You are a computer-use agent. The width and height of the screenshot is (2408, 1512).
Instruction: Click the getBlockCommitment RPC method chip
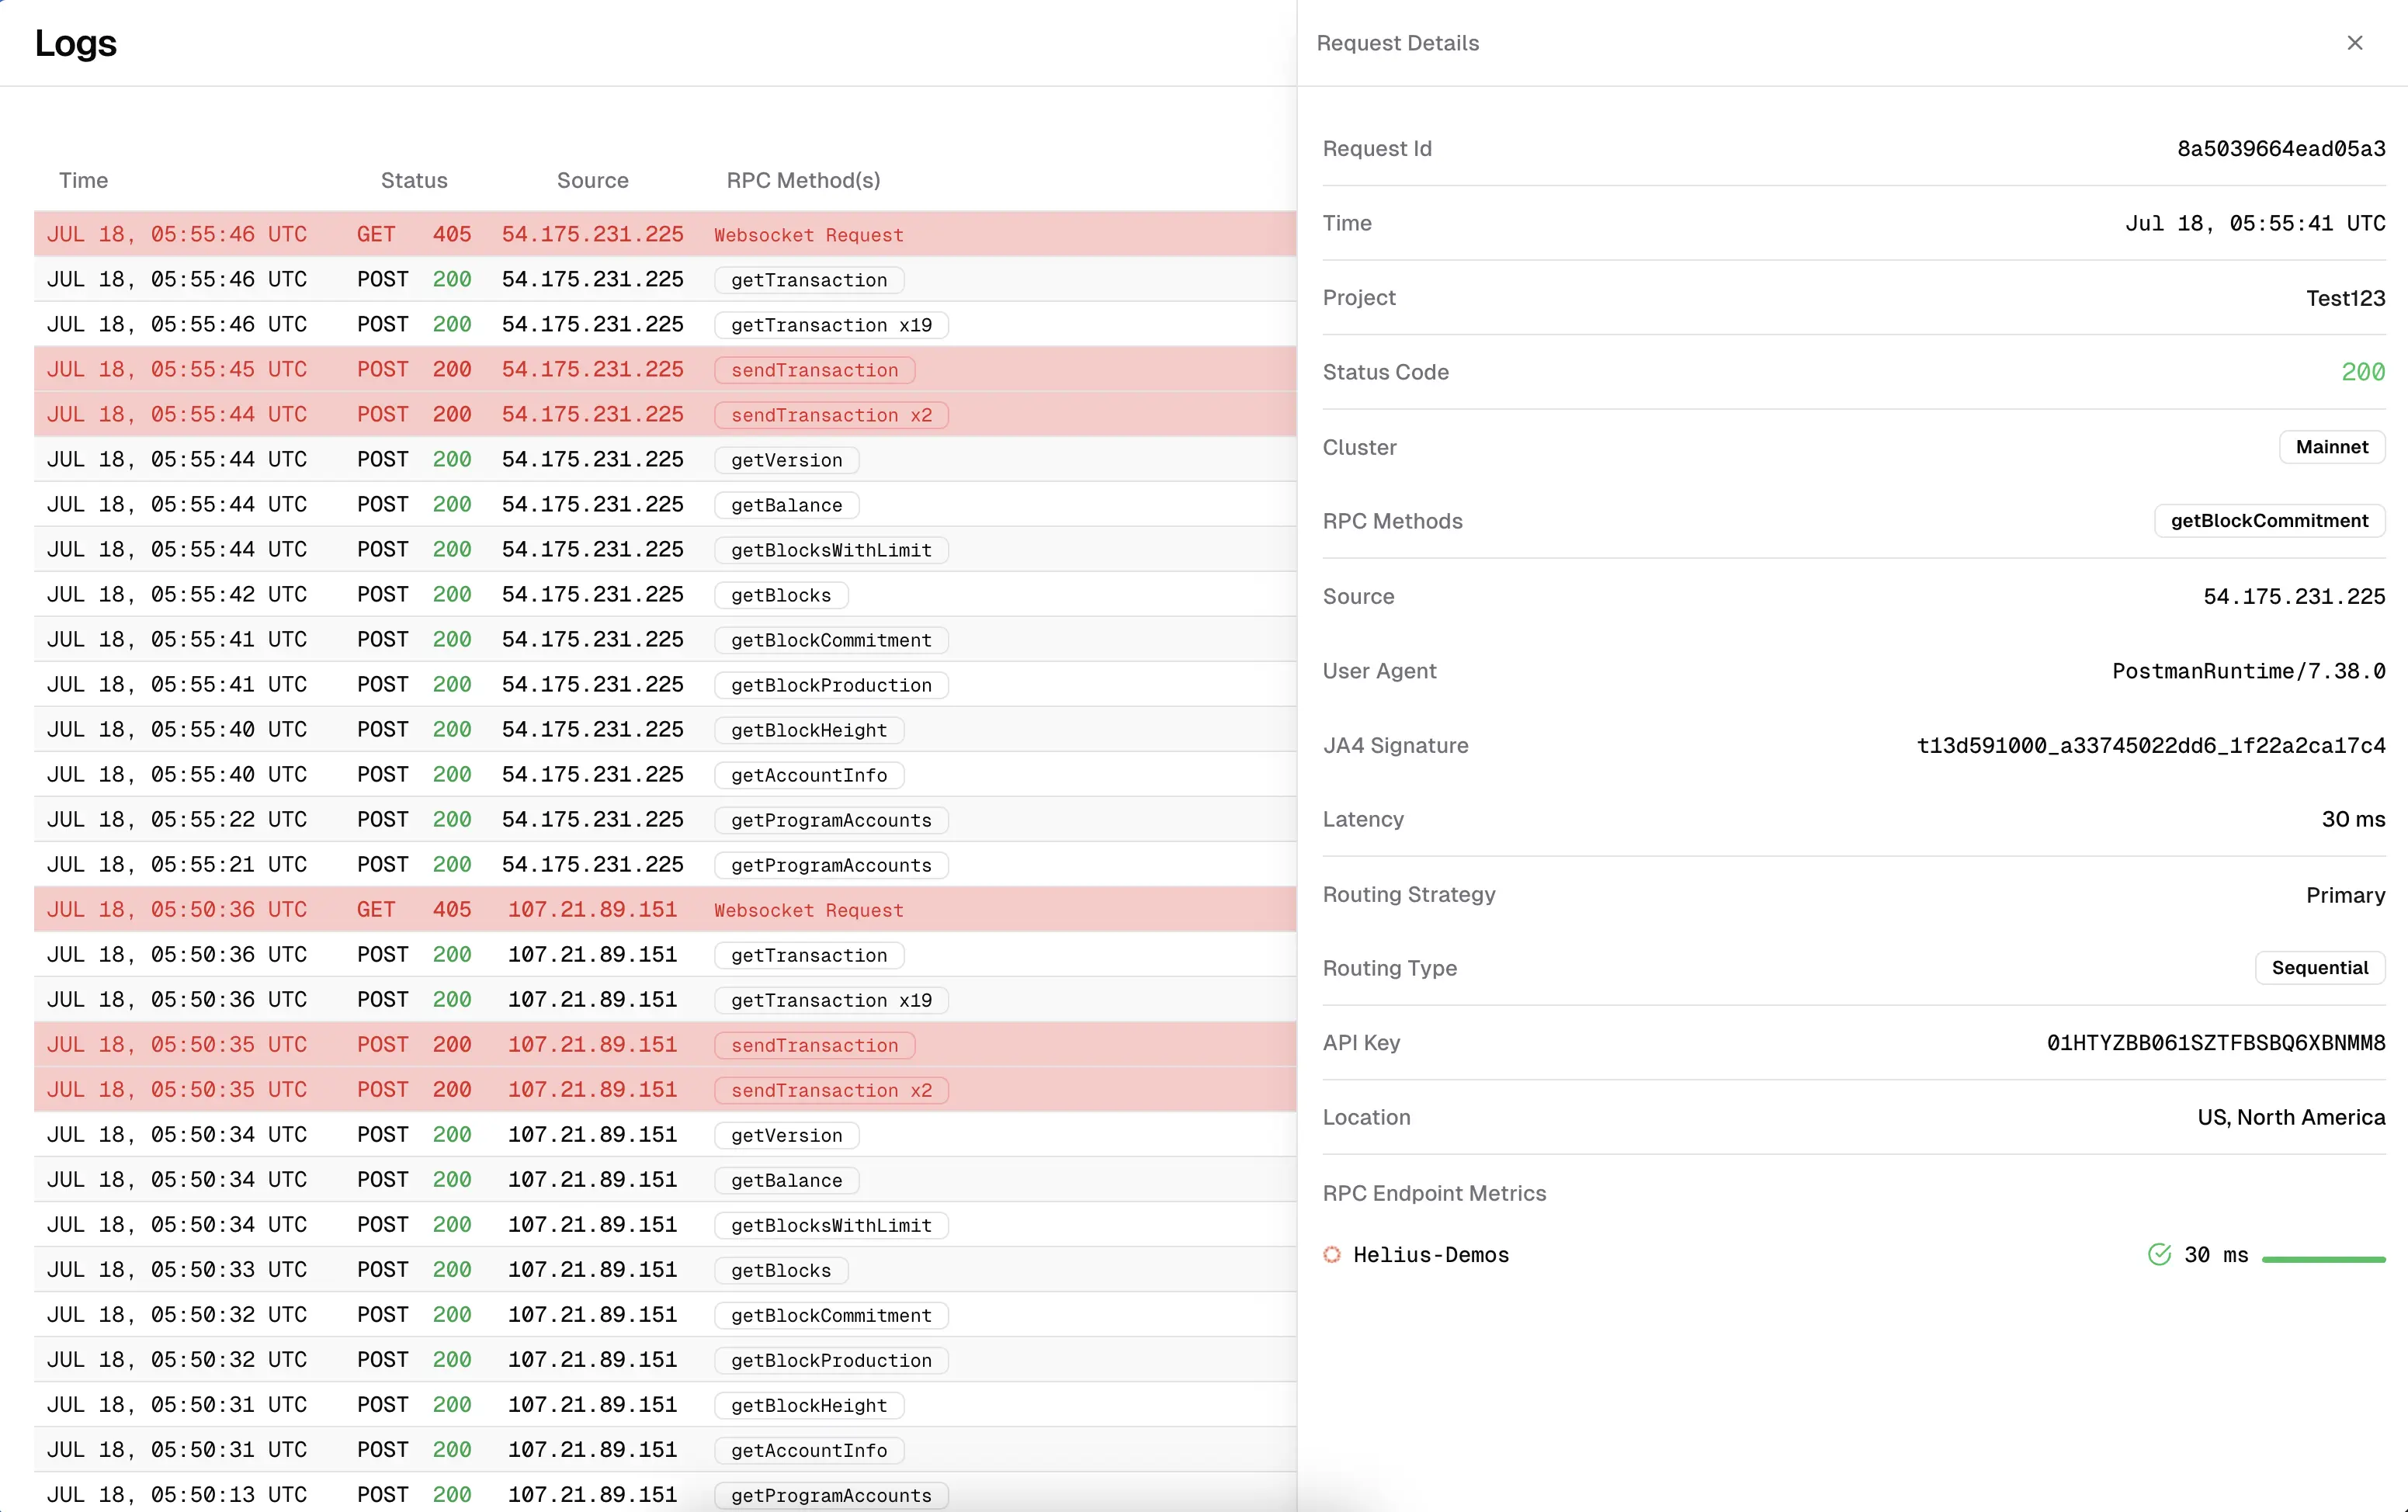[2269, 520]
